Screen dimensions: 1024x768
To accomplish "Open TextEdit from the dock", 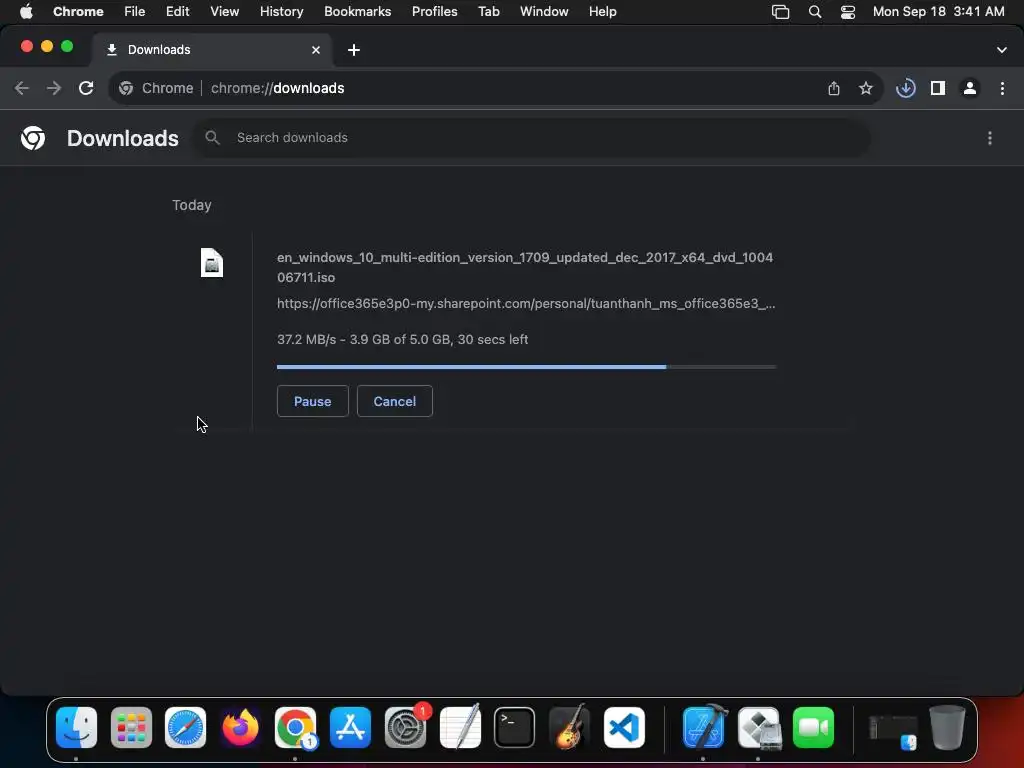I will click(460, 728).
